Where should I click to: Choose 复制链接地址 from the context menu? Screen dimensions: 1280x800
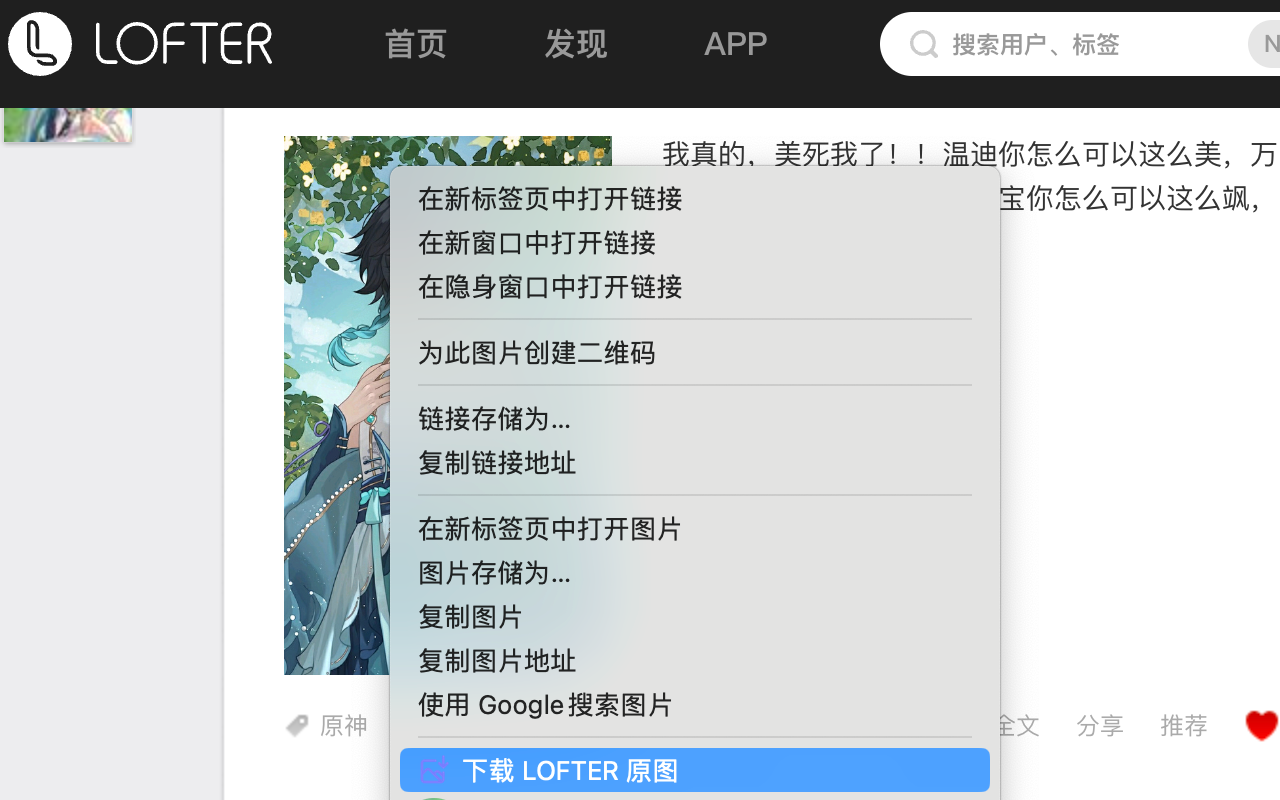point(497,463)
